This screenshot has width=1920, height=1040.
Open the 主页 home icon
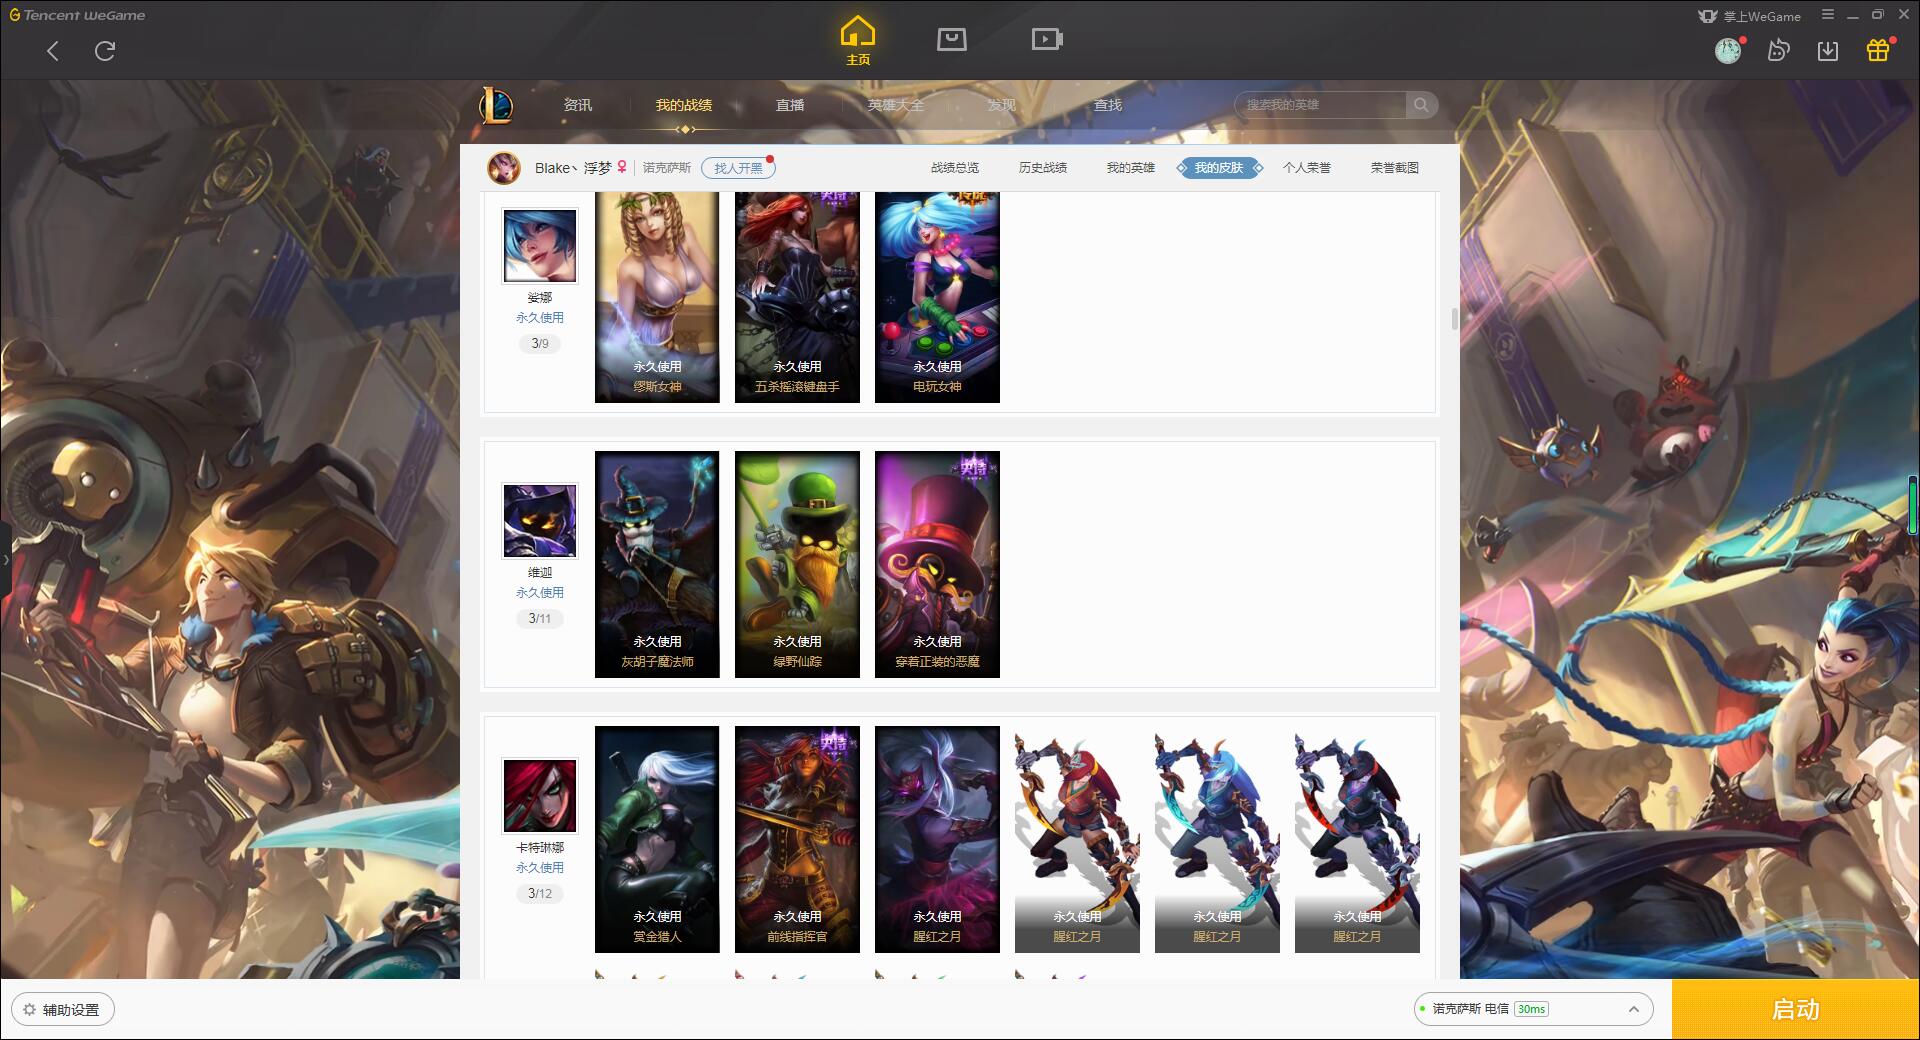coord(857,41)
